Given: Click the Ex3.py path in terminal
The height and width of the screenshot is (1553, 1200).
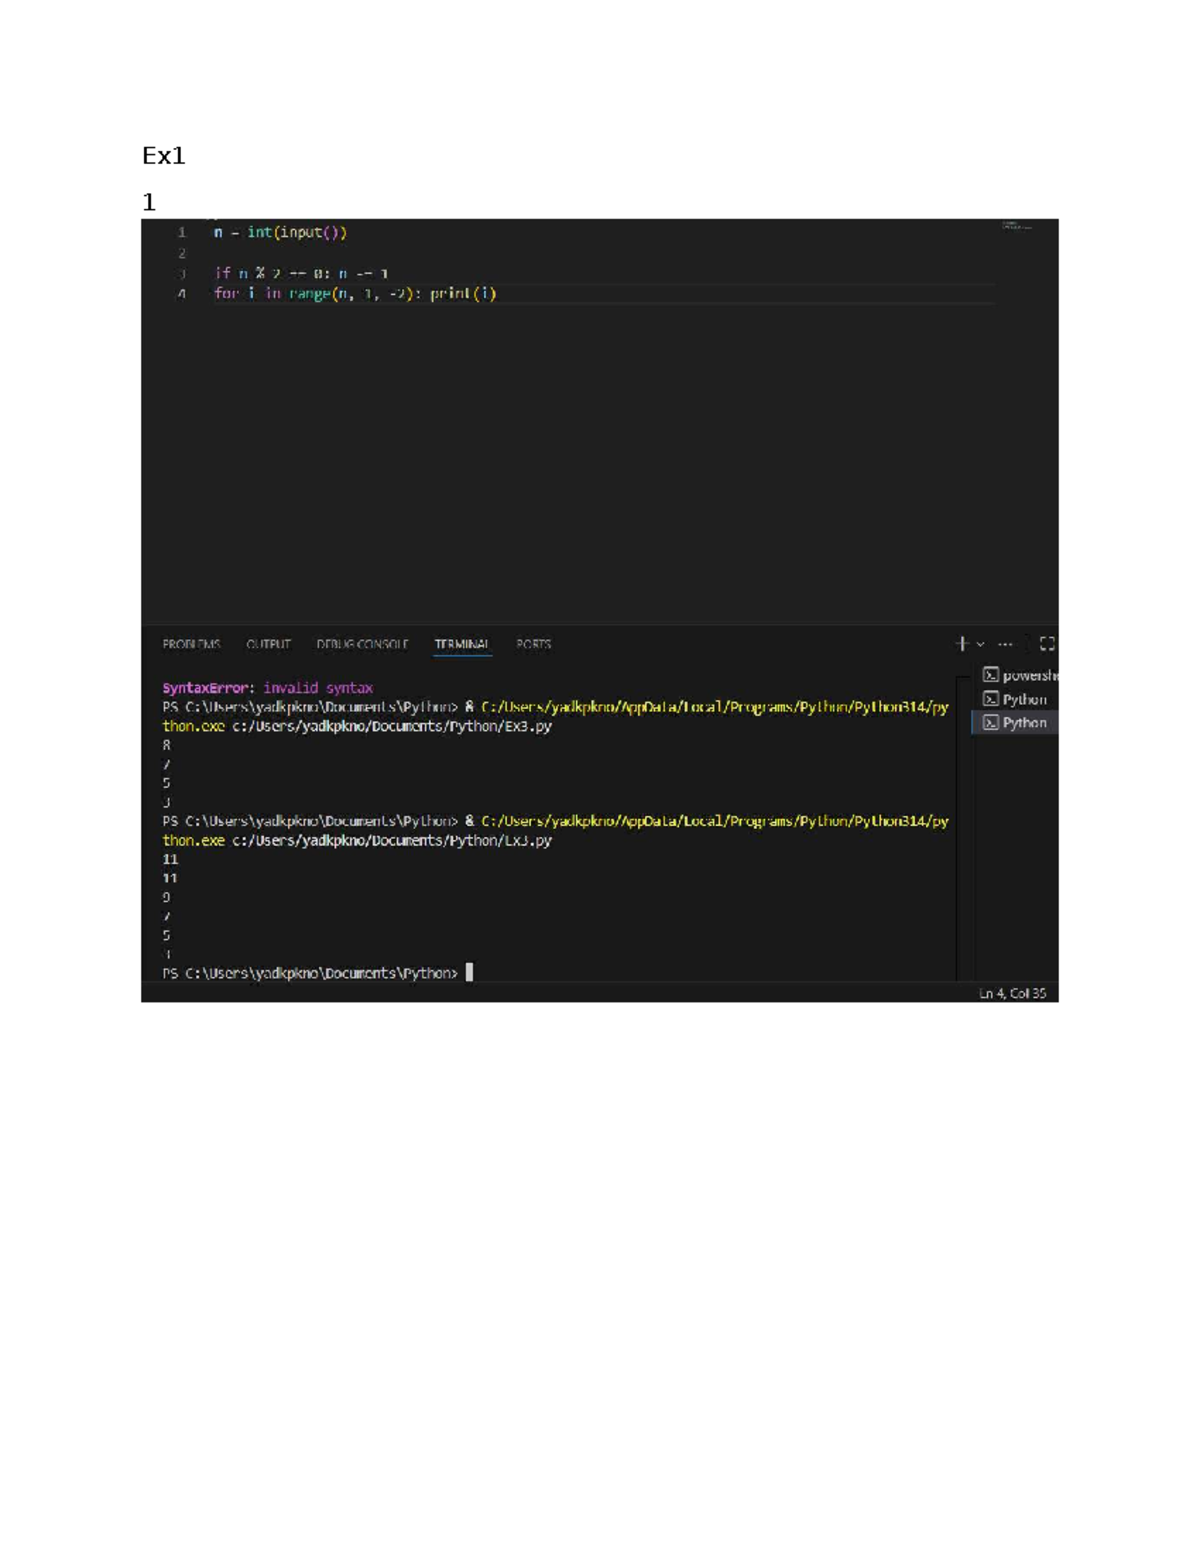Looking at the screenshot, I should pyautogui.click(x=392, y=726).
